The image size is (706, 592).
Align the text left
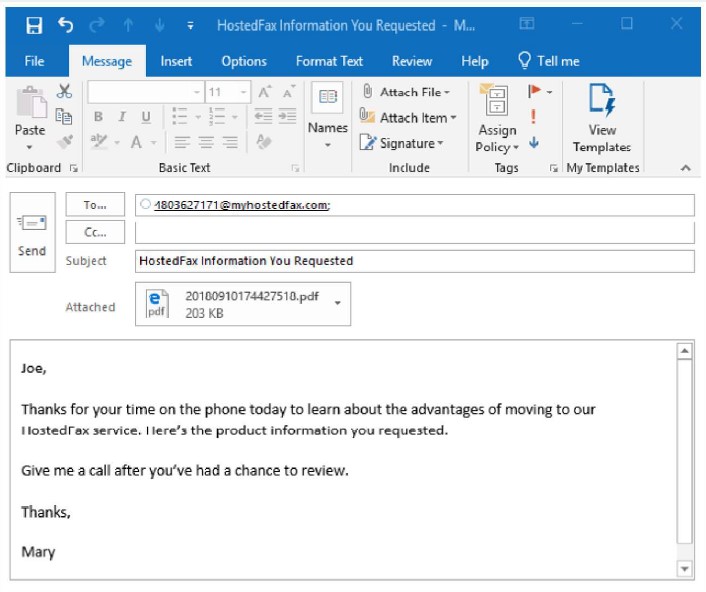[x=182, y=142]
